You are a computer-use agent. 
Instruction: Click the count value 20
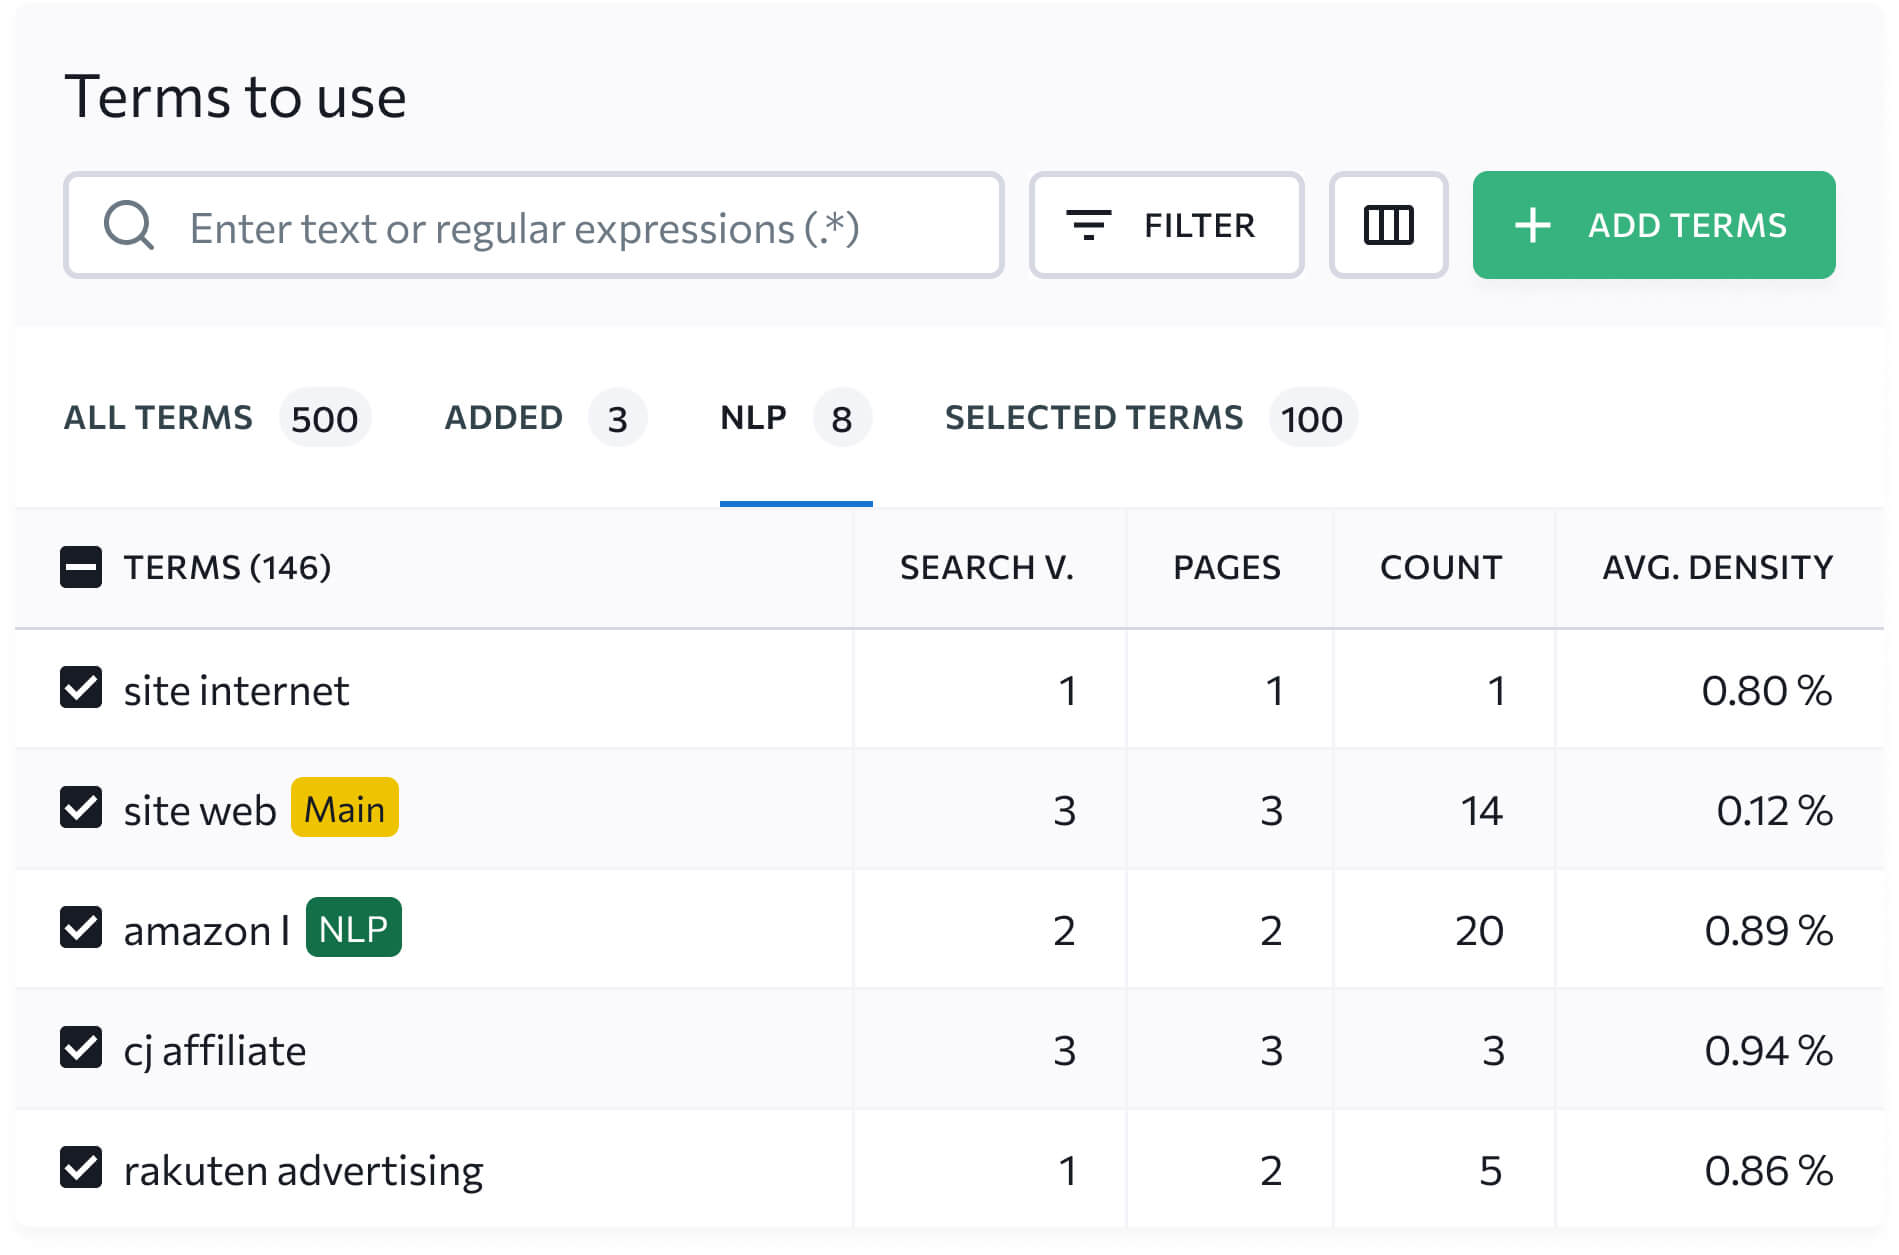click(1479, 930)
